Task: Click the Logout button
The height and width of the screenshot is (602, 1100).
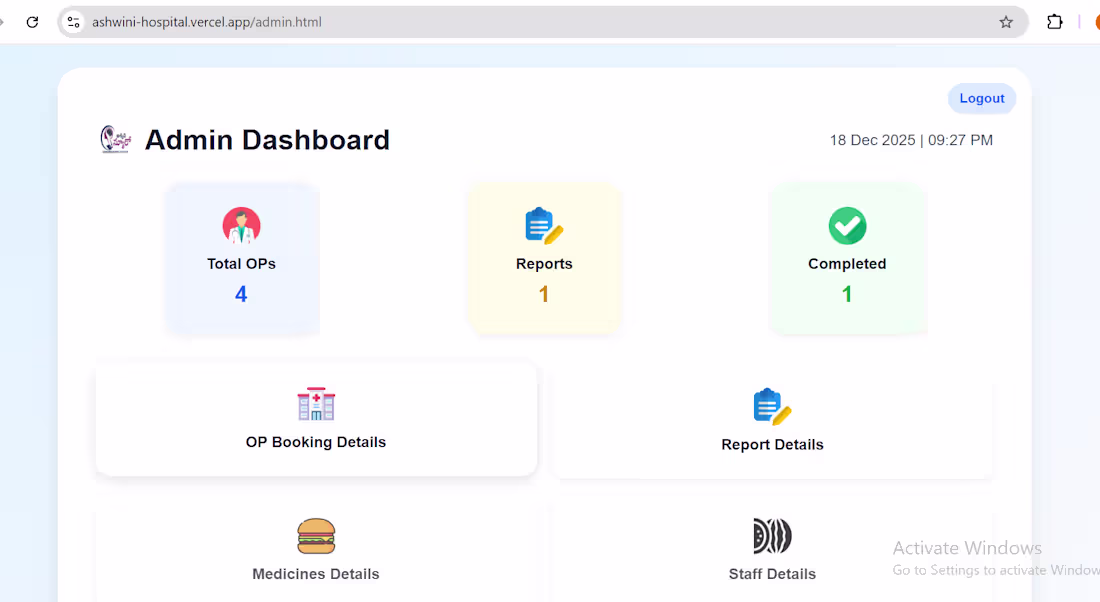Action: 981,98
